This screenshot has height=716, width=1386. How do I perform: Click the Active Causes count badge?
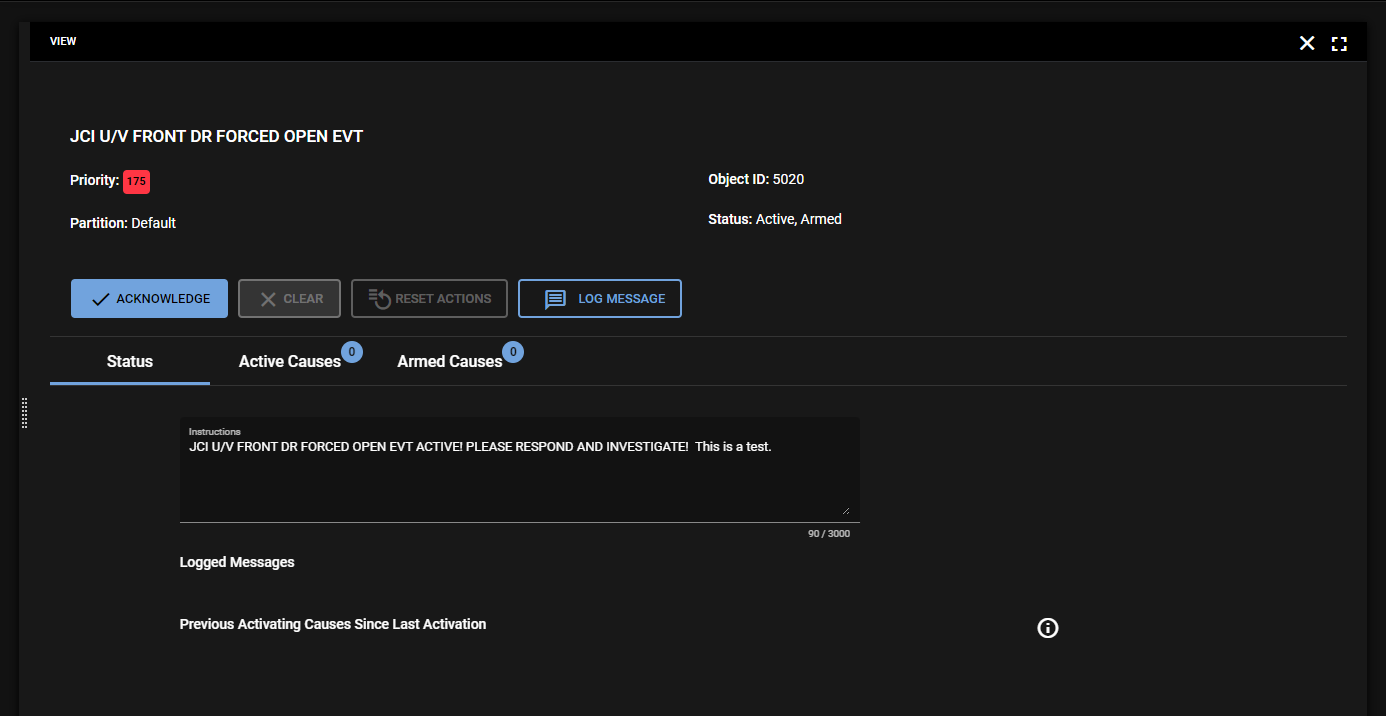point(352,352)
